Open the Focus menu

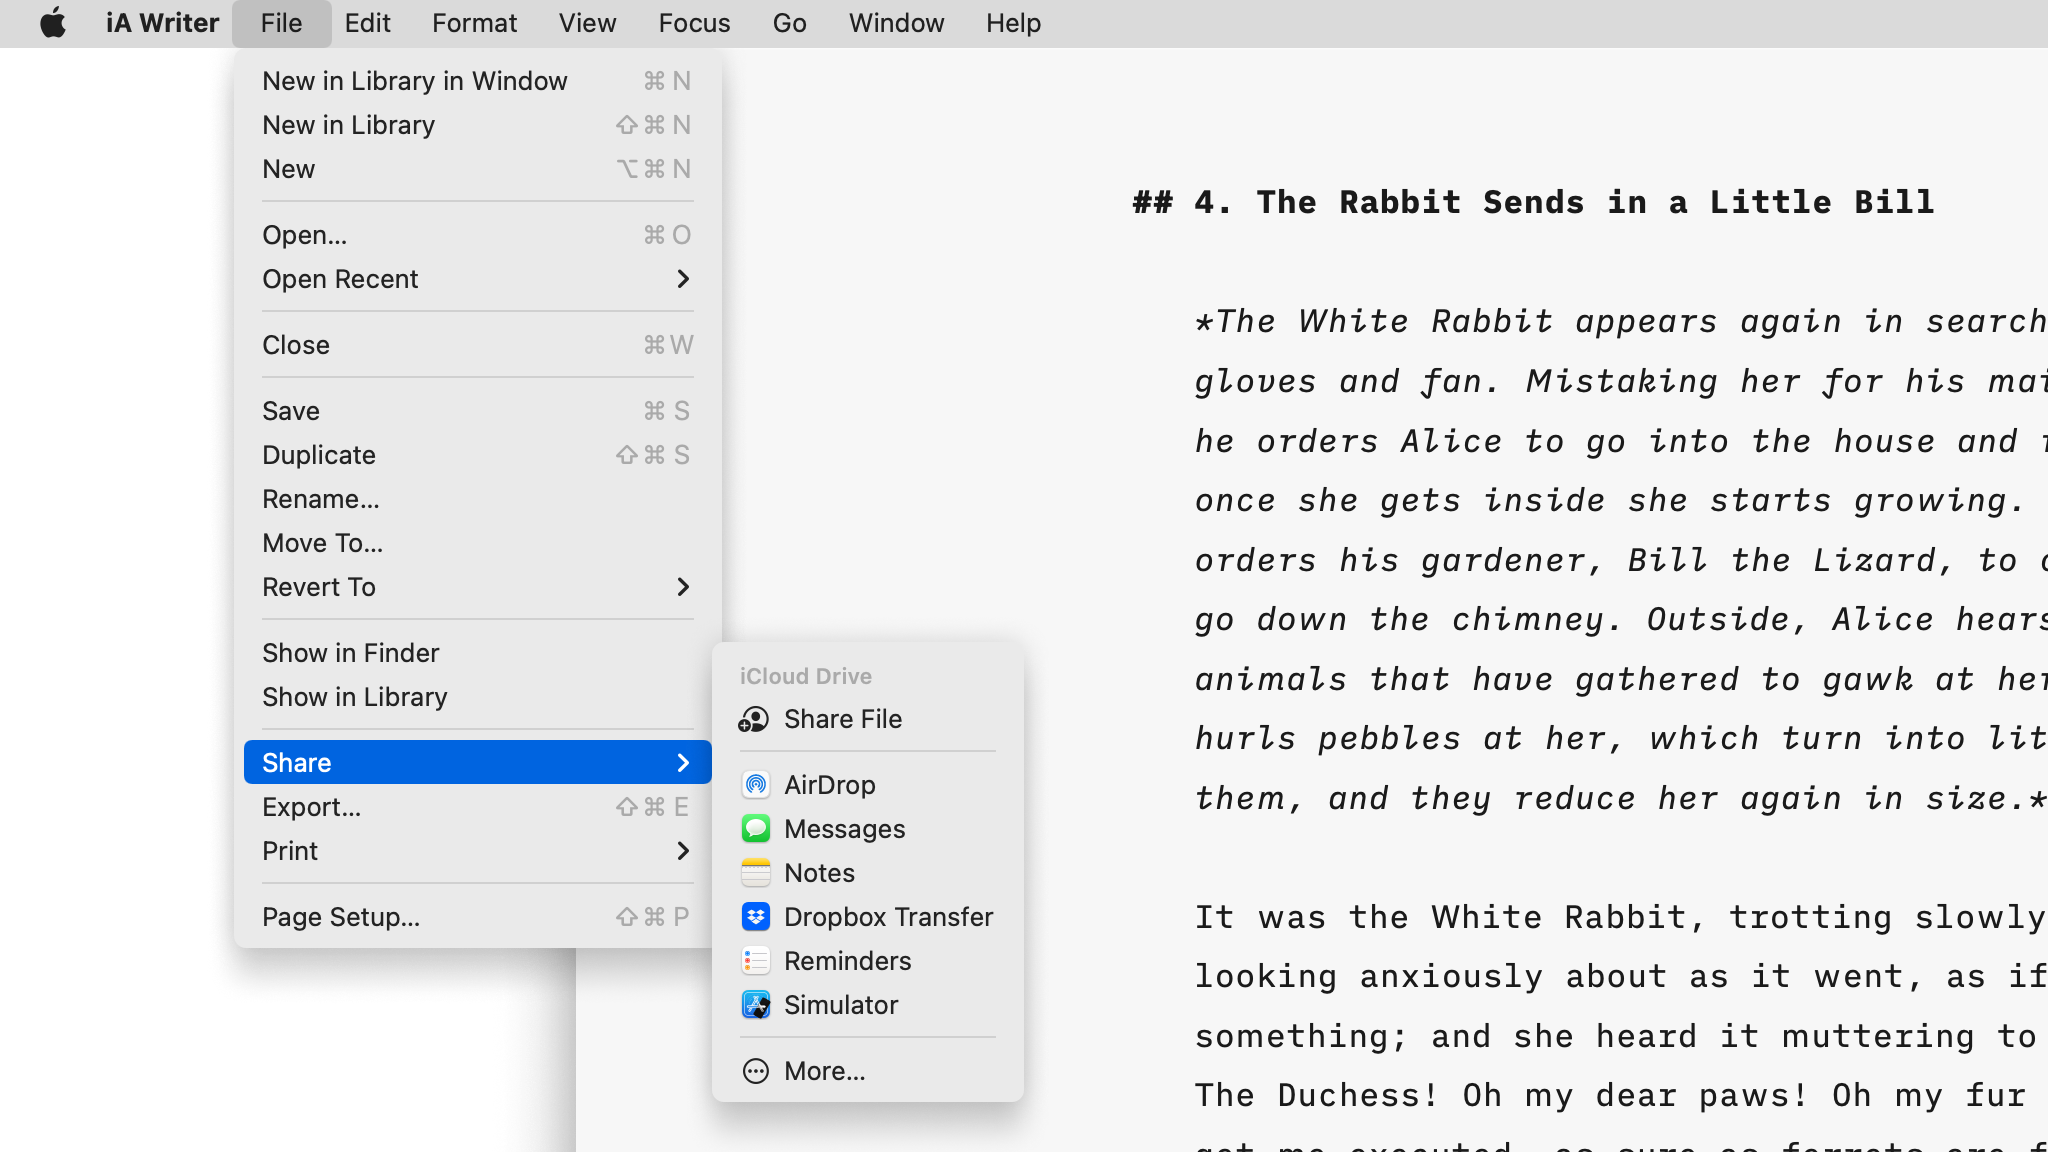point(694,23)
